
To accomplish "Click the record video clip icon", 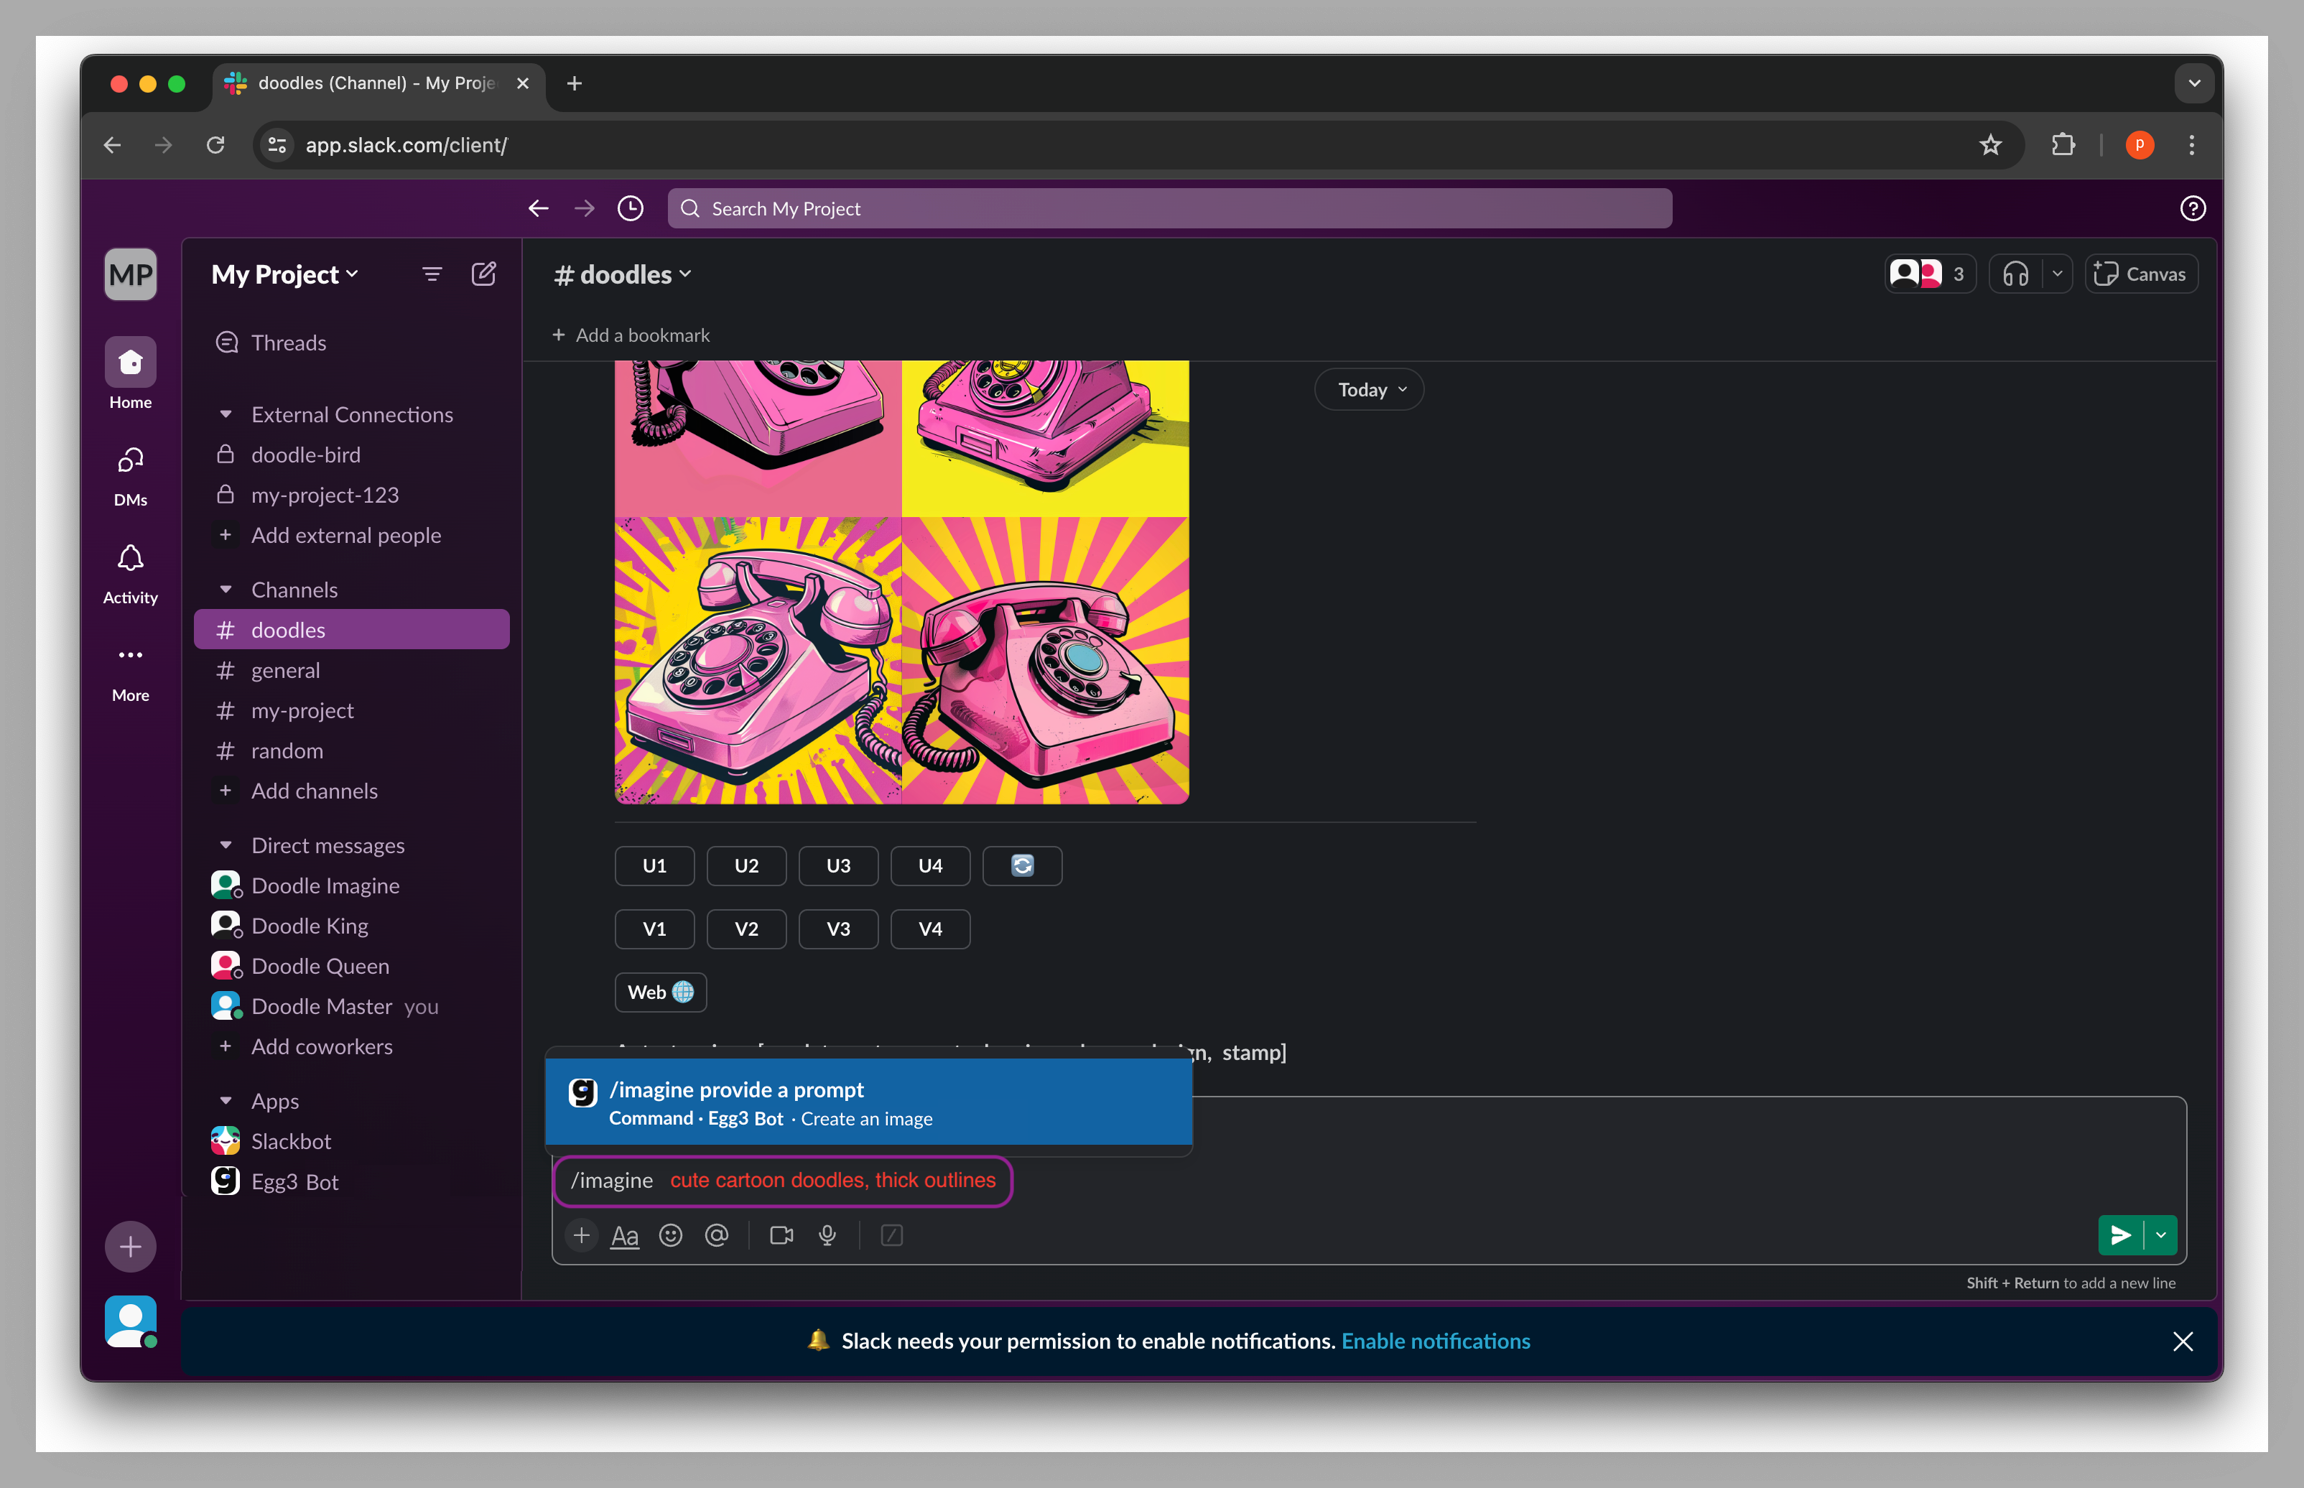I will click(781, 1236).
